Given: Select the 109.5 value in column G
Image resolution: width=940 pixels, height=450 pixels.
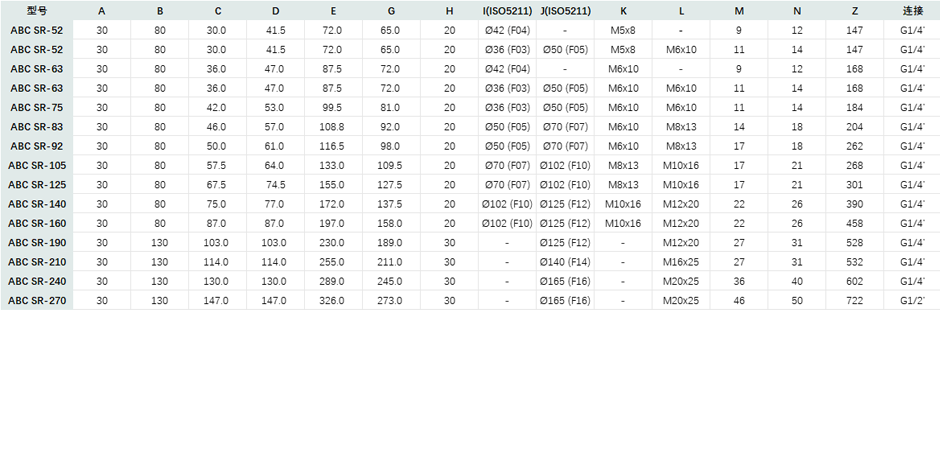Looking at the screenshot, I should click(x=390, y=165).
